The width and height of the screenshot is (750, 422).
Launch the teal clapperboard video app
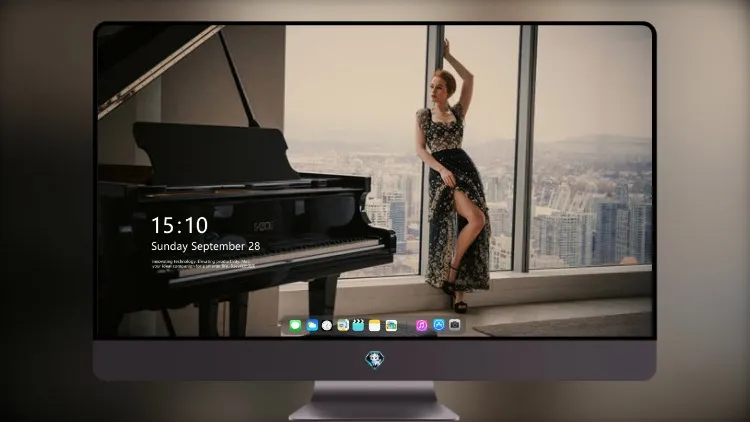point(358,325)
